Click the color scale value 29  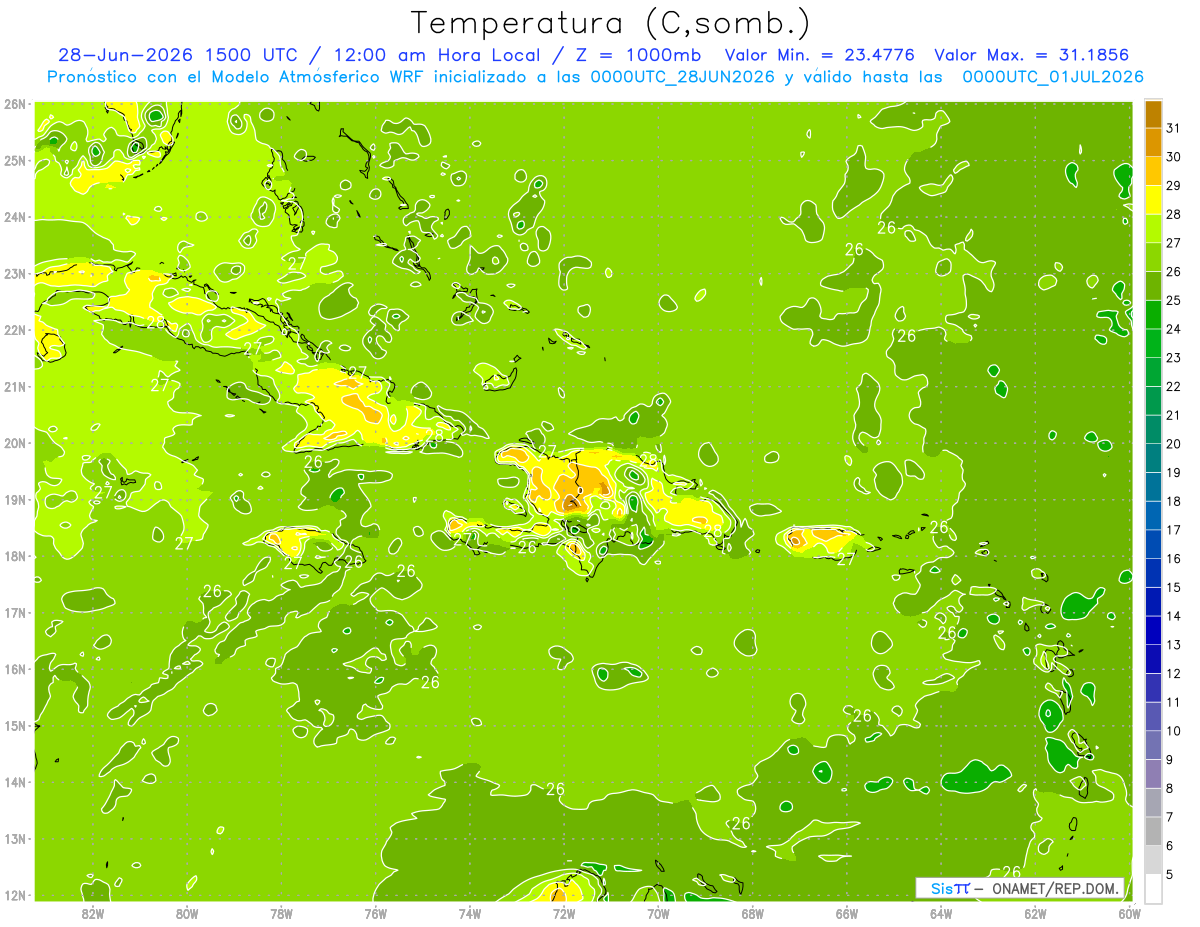1175,186
